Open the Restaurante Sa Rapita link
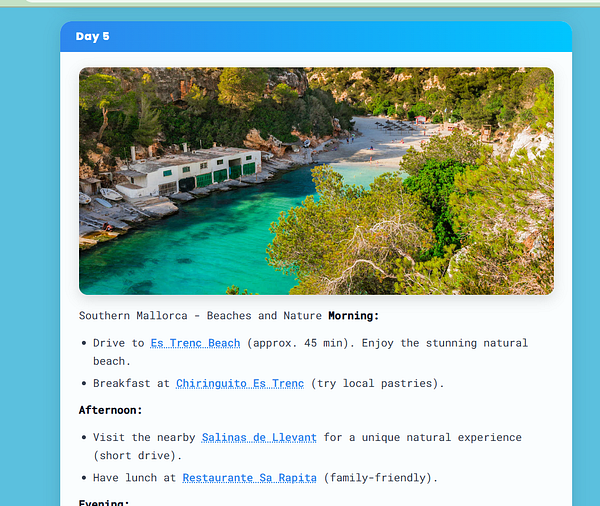600x506 pixels. [249, 478]
